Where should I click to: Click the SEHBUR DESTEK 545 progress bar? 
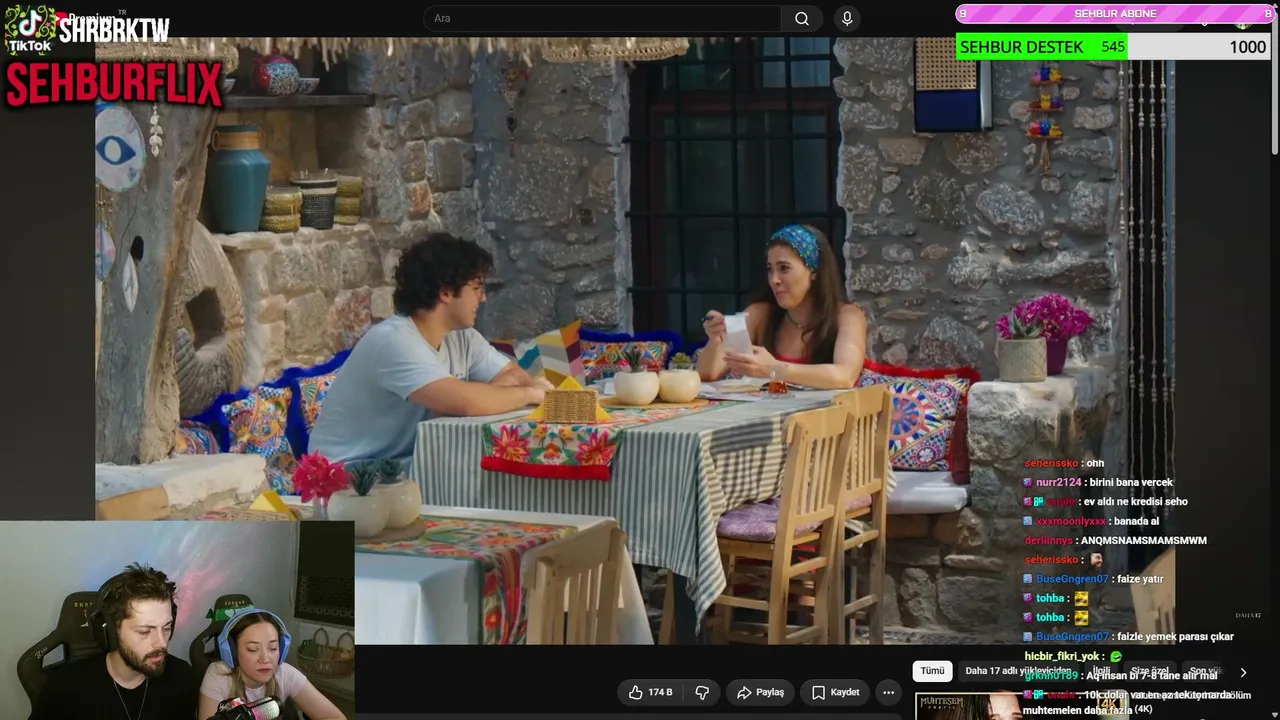(x=1114, y=47)
